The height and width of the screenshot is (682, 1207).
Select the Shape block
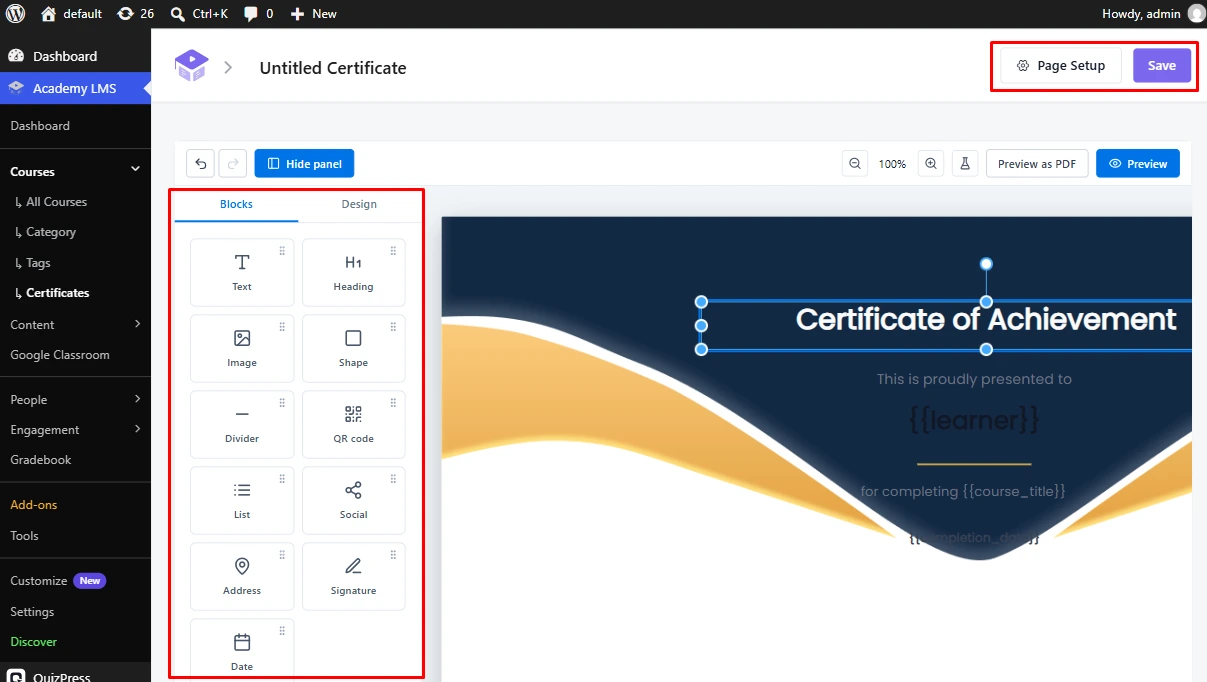[353, 348]
